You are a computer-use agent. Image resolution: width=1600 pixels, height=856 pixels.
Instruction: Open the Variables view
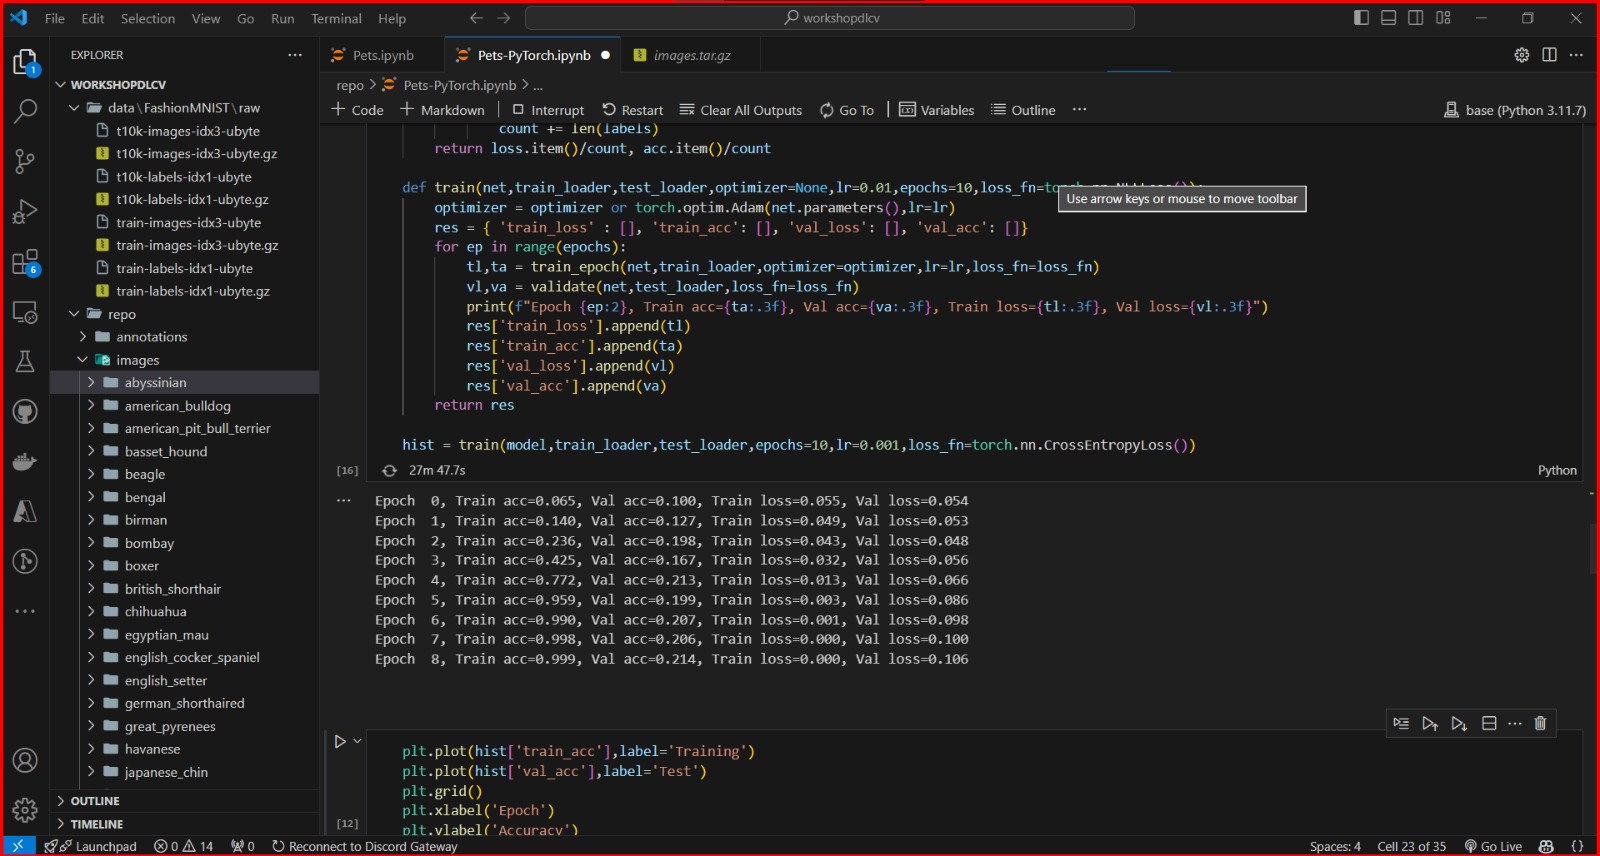pyautogui.click(x=937, y=110)
